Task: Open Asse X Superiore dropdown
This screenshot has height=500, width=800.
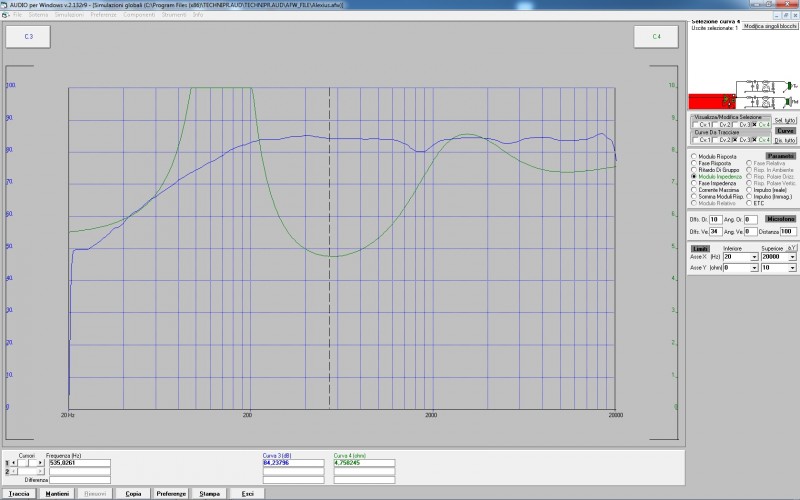Action: (x=792, y=257)
